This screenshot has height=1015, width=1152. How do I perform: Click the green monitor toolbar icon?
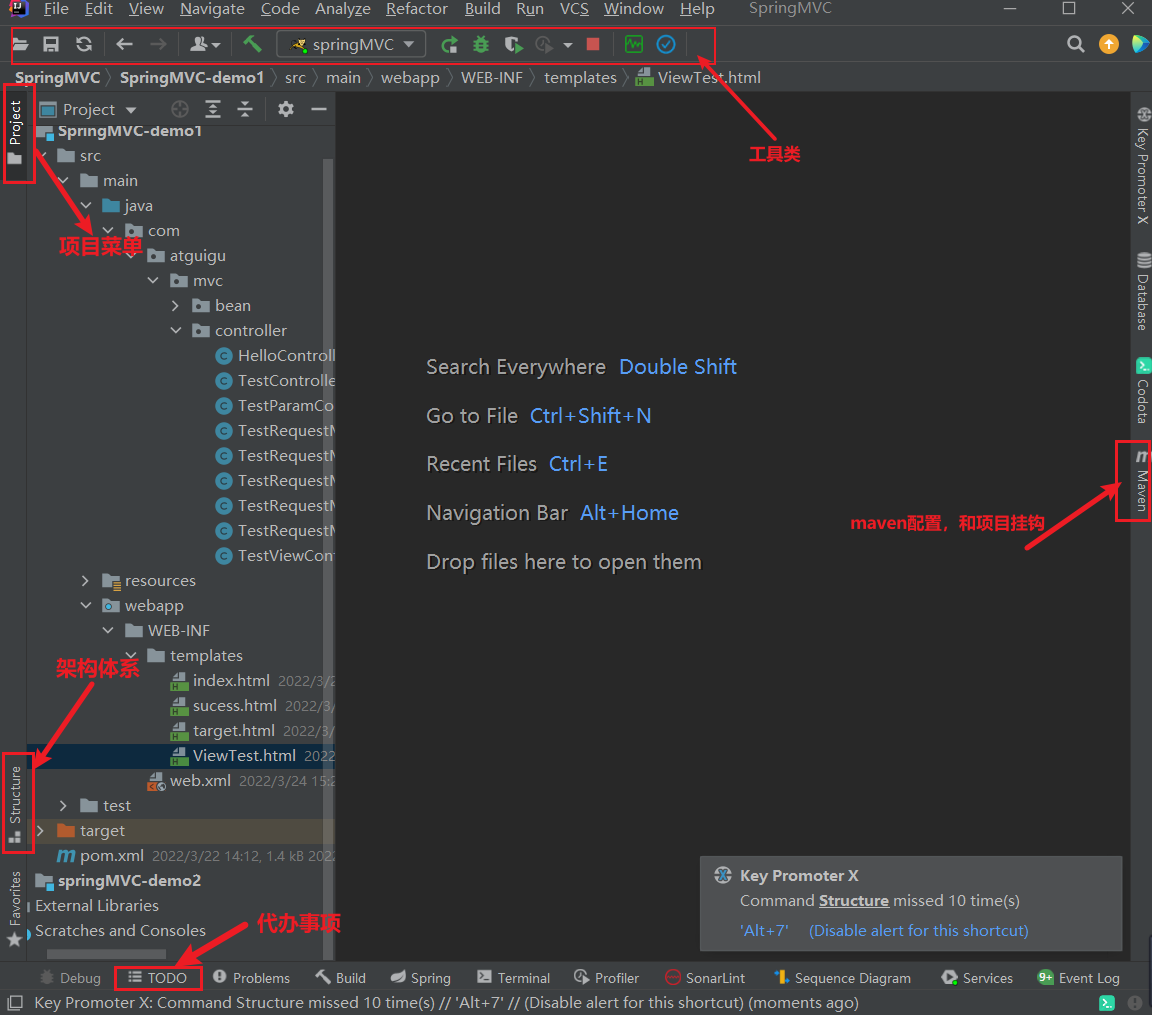(633, 44)
